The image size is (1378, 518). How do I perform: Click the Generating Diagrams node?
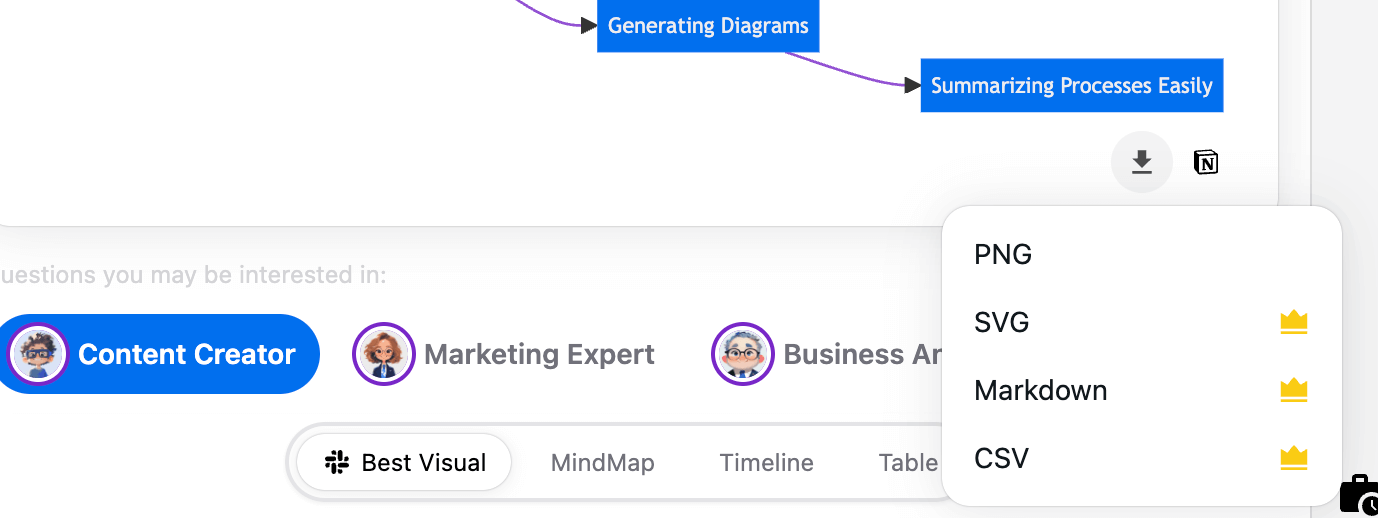(708, 26)
